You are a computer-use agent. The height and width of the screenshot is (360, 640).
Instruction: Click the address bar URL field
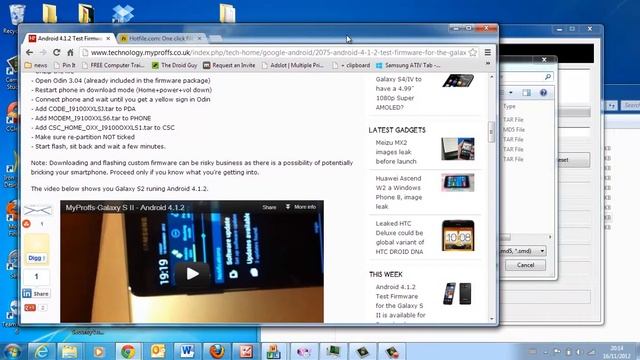278,53
